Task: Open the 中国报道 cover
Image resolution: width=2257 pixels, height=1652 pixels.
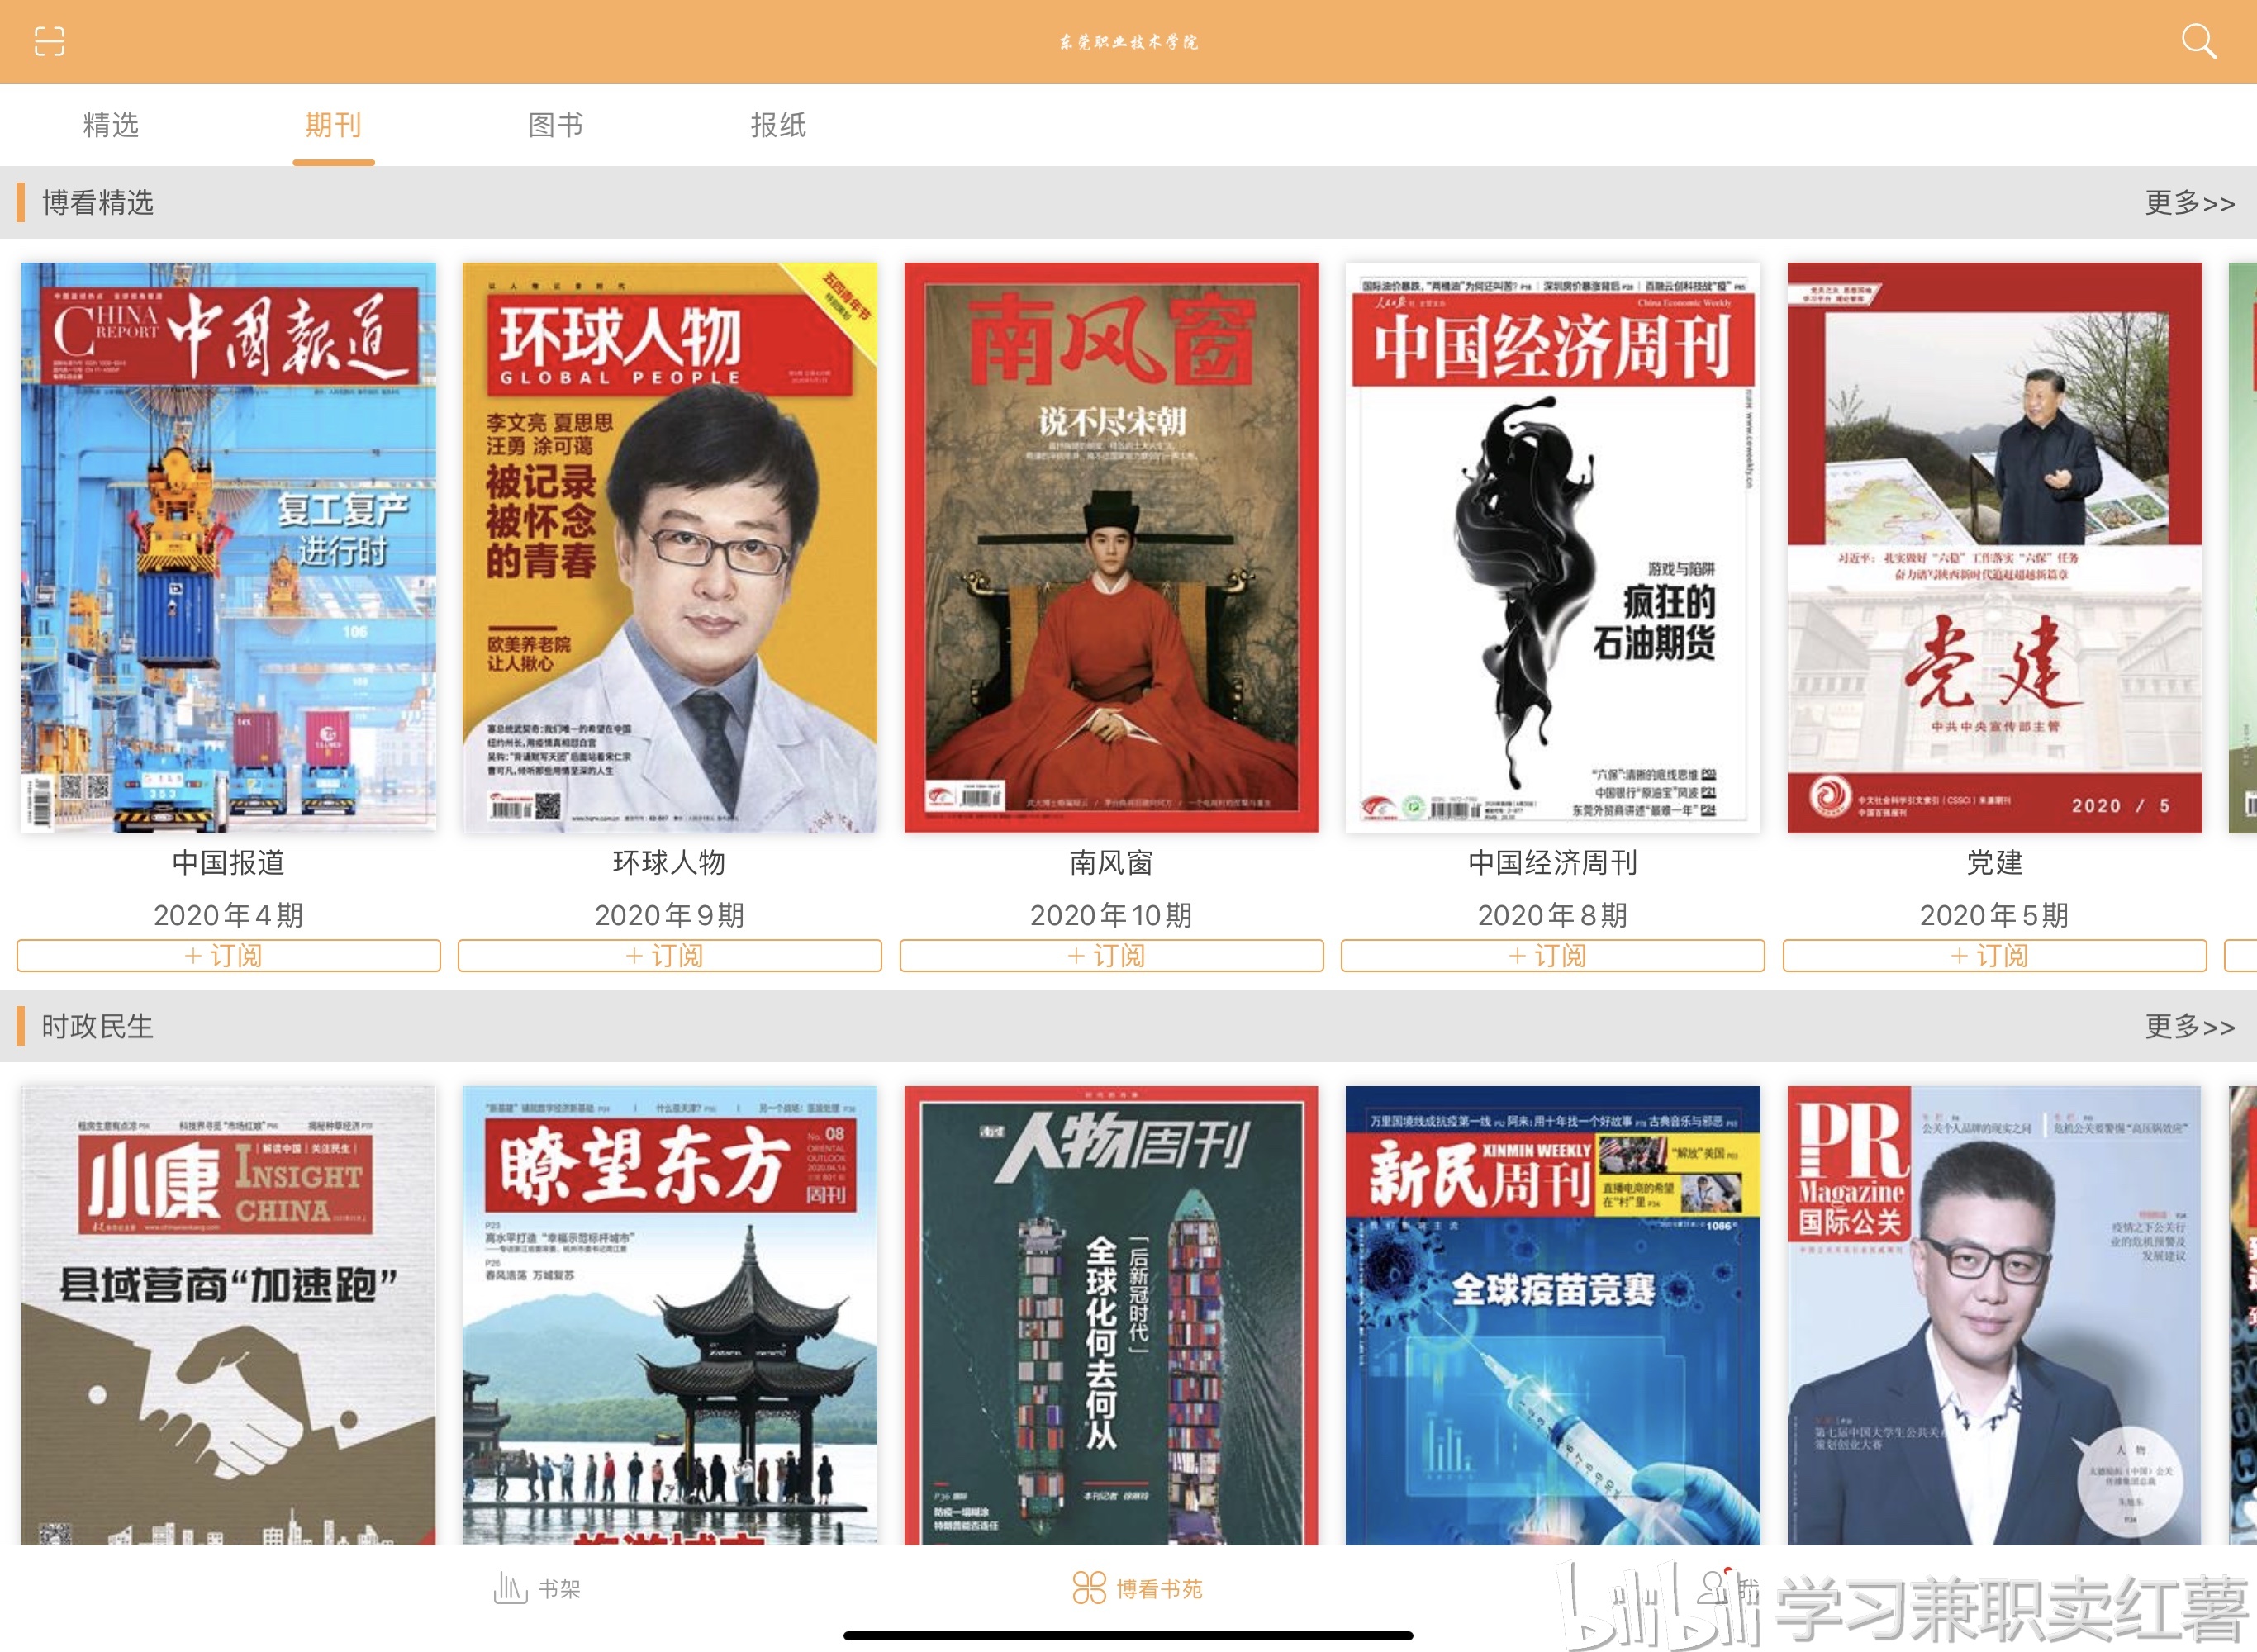Action: pyautogui.click(x=228, y=547)
